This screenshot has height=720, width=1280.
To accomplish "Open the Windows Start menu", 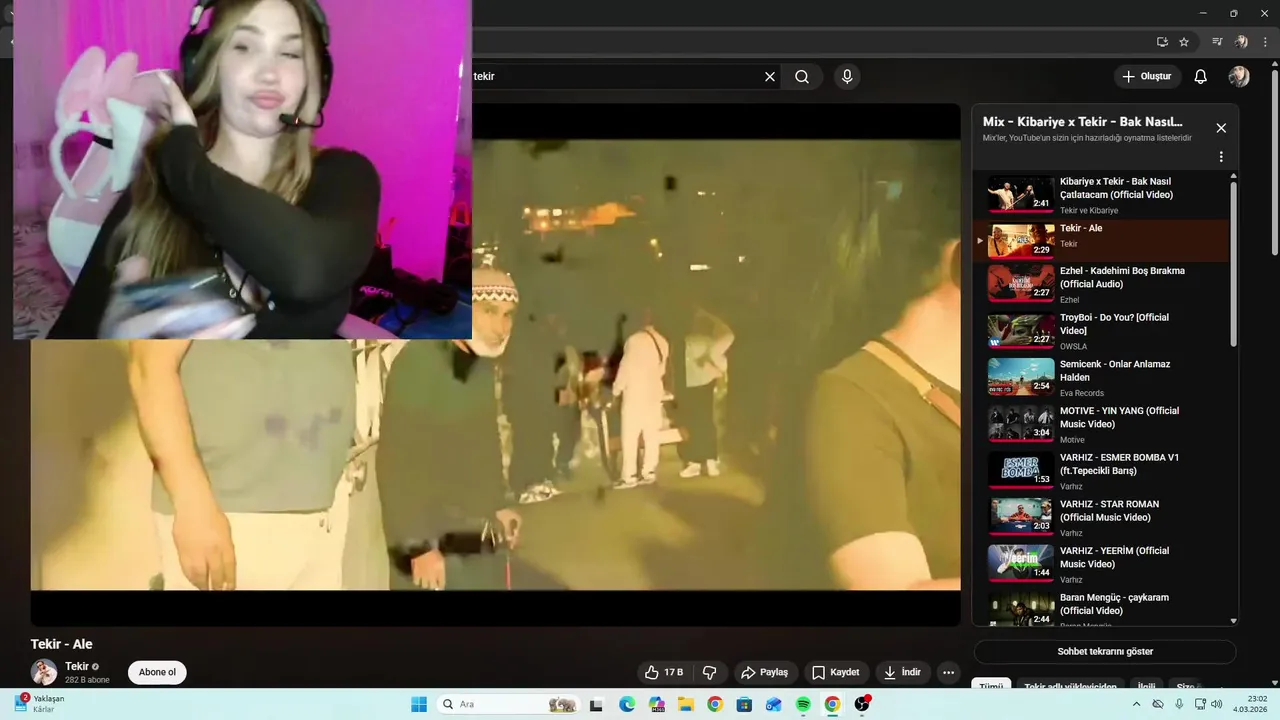I will 419,704.
